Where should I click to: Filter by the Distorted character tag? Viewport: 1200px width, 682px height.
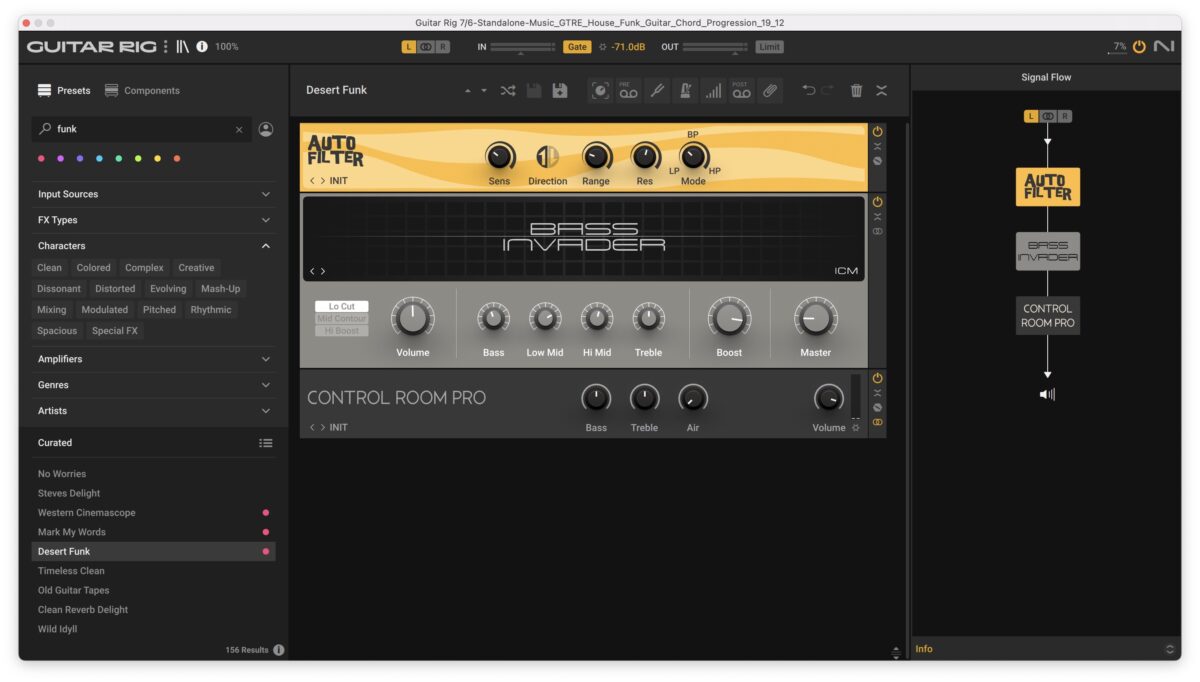[x=115, y=289]
